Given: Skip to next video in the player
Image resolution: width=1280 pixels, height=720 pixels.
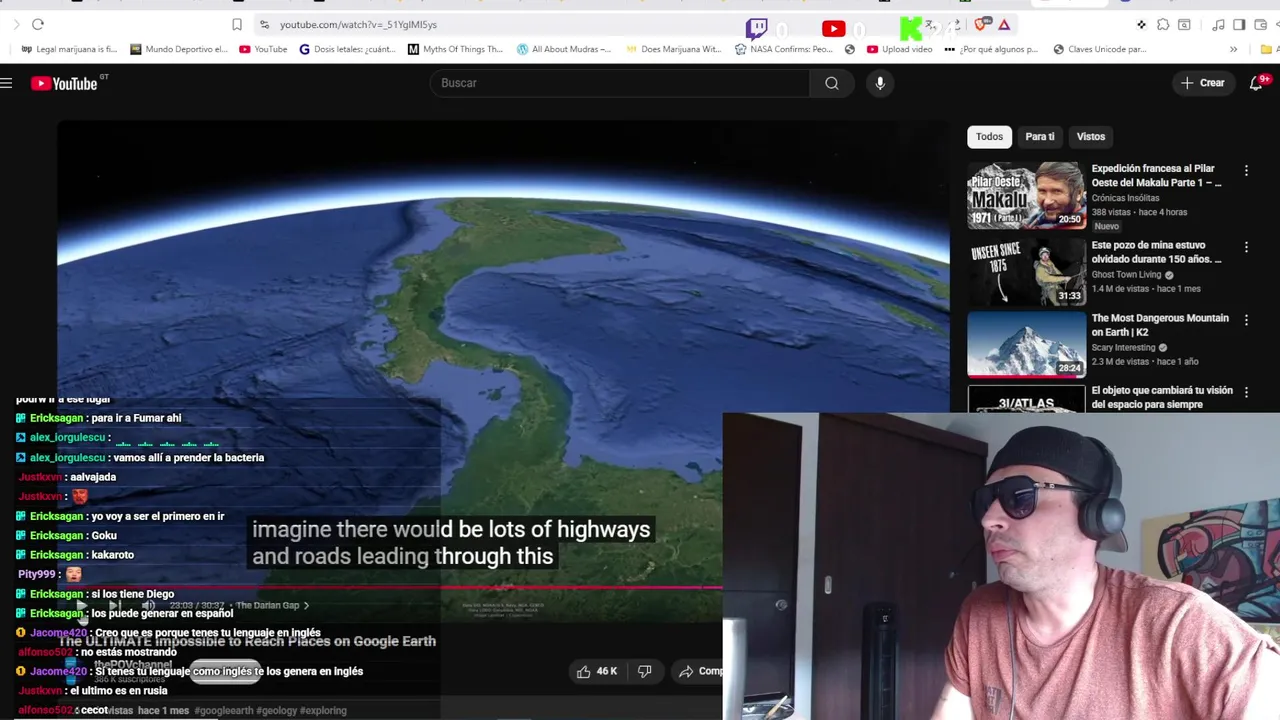Looking at the screenshot, I should pos(115,606).
